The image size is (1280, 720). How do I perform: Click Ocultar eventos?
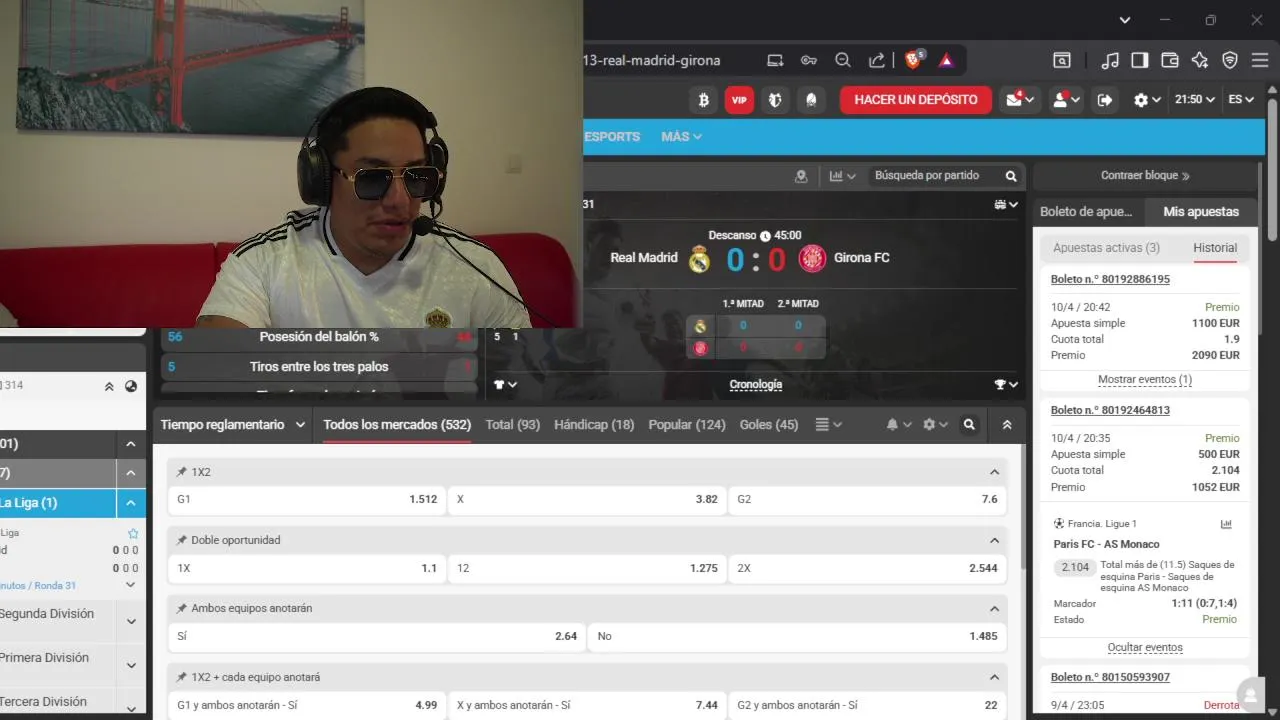pyautogui.click(x=1145, y=648)
